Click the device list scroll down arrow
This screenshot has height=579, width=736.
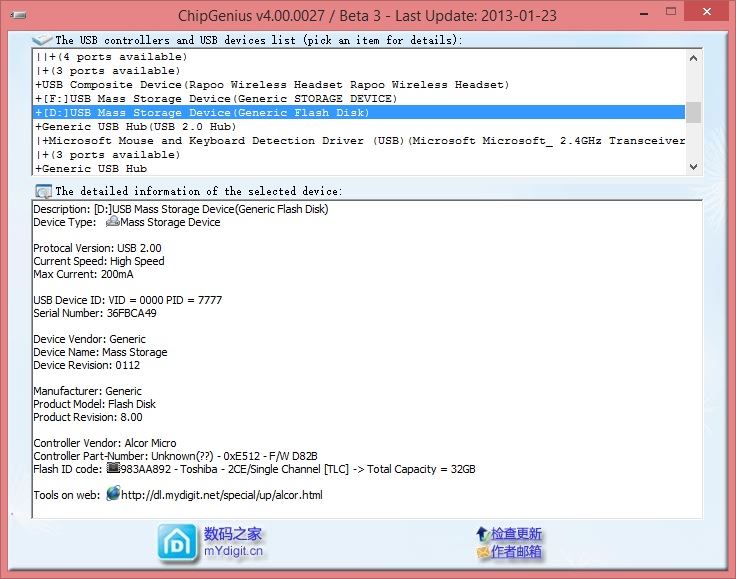[x=693, y=167]
